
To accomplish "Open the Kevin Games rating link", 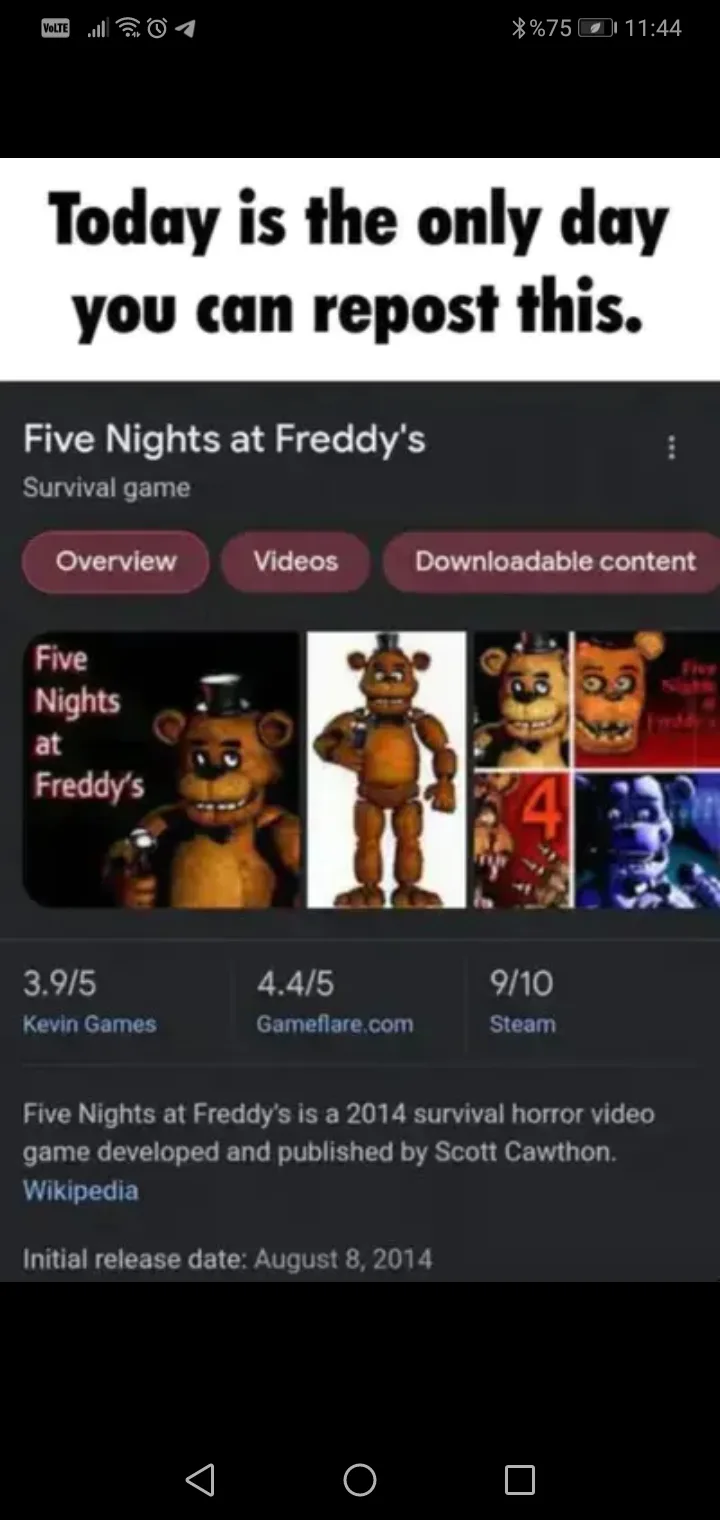I will click(x=90, y=1024).
